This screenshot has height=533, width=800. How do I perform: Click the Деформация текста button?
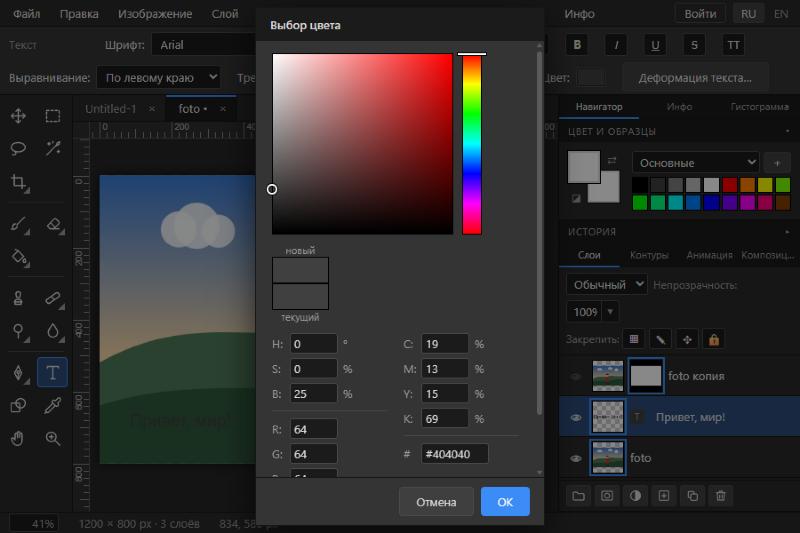pos(695,78)
